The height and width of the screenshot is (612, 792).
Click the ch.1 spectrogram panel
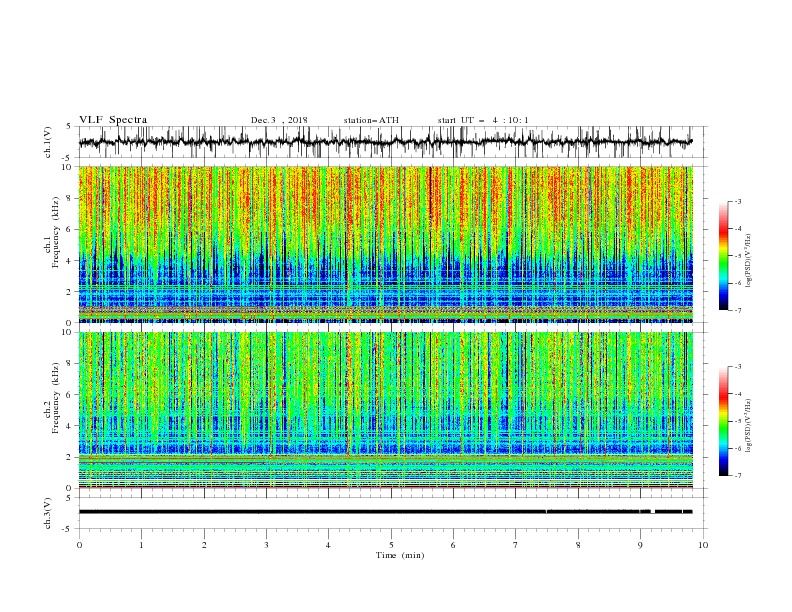(x=386, y=244)
